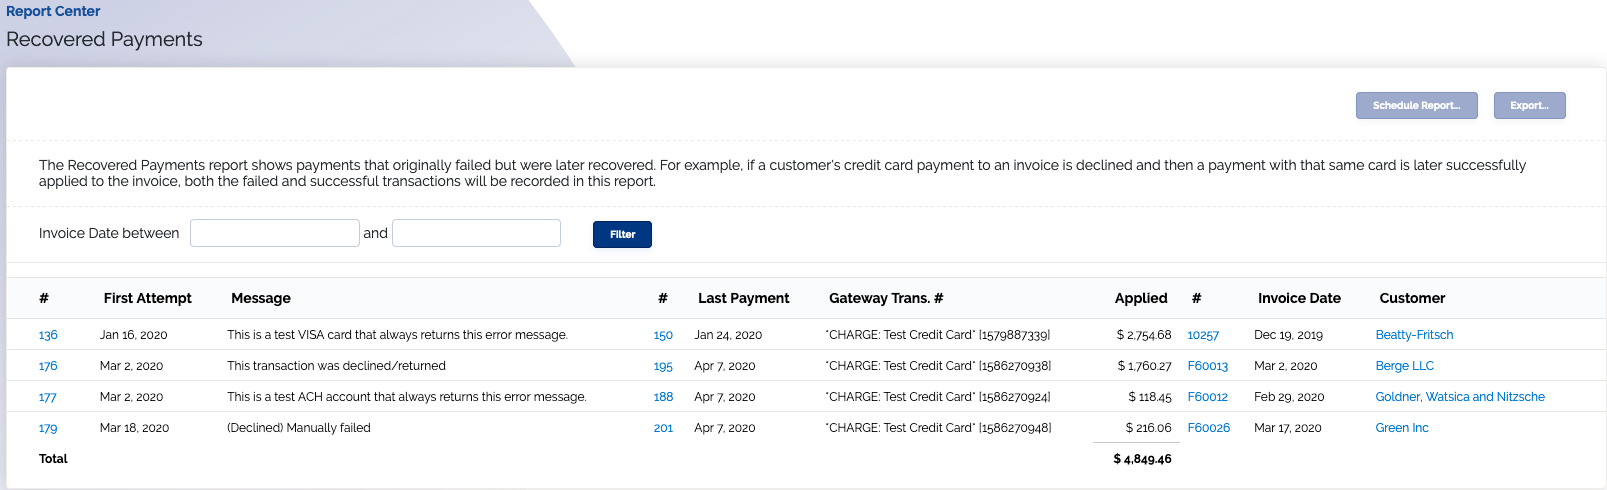Open first attempt payment 136

pyautogui.click(x=48, y=335)
